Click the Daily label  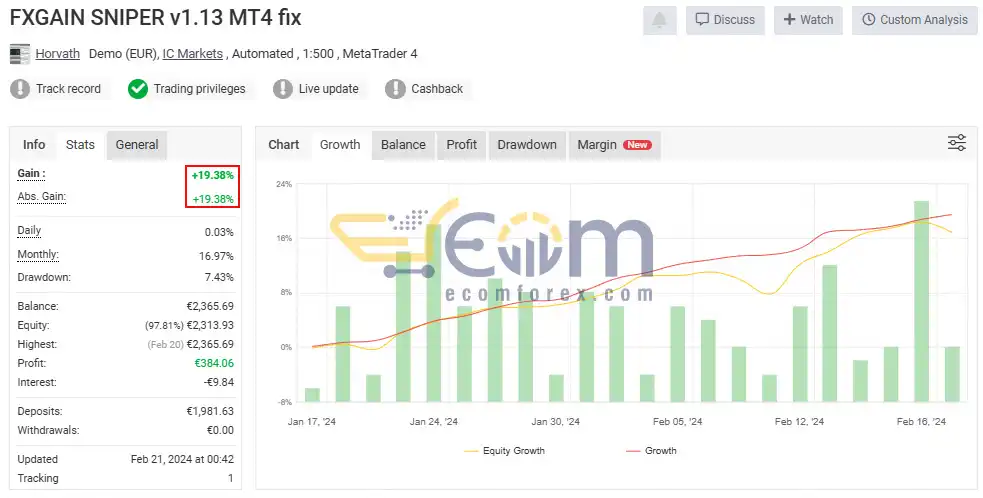pyautogui.click(x=29, y=231)
